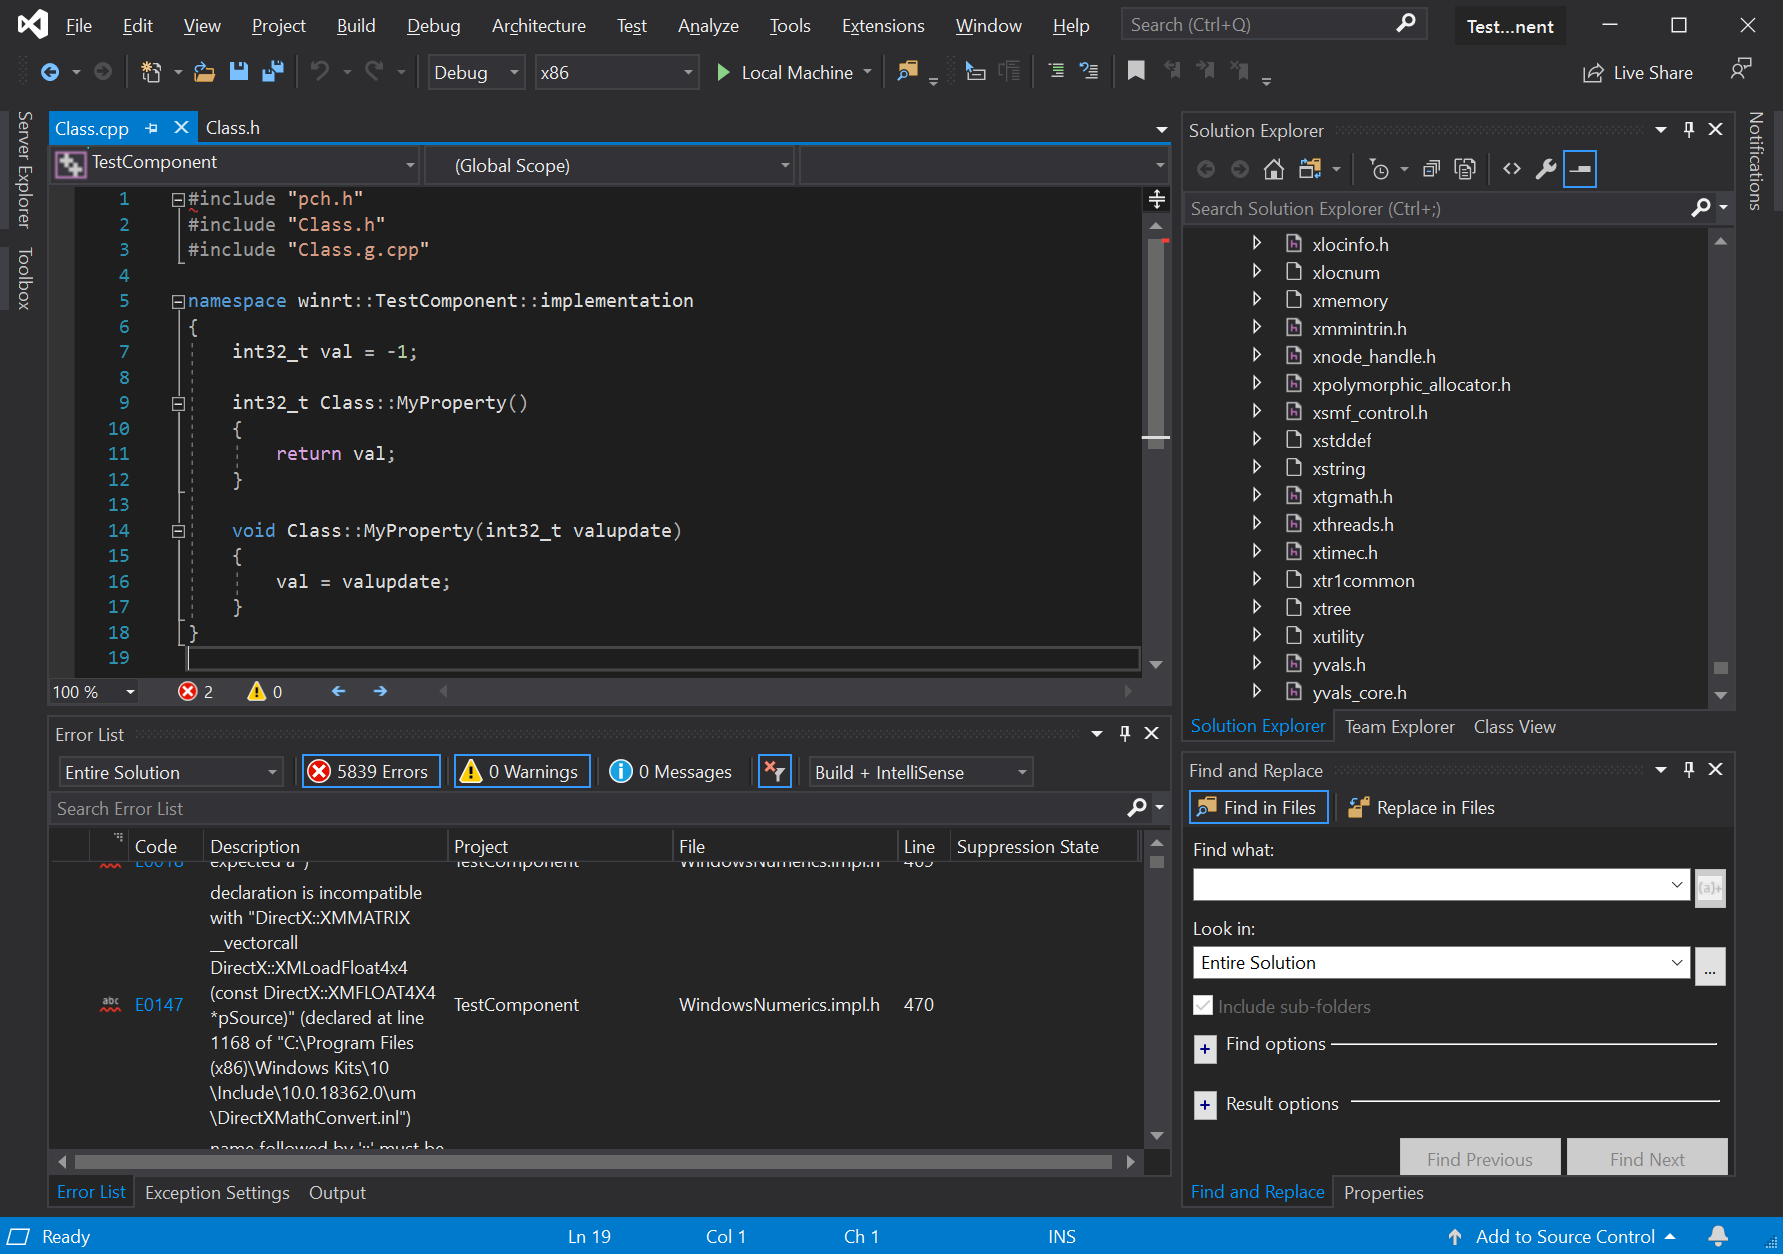Toggle the 0 Warnings filter
Viewport: 1783px width, 1254px height.
pos(522,772)
